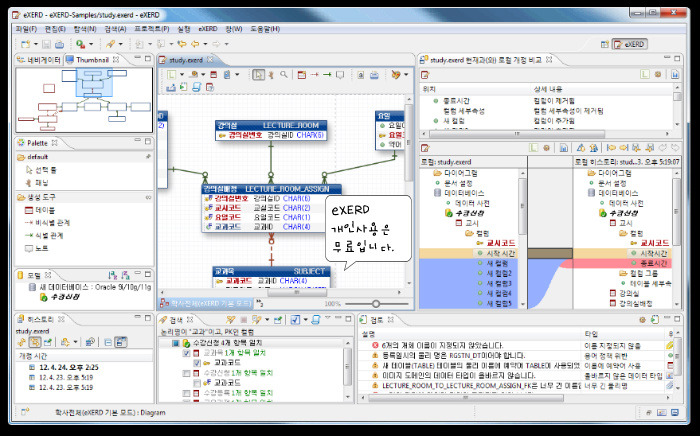Open the color palette dropdown arrow in diagram toolbar
Image resolution: width=700 pixels, height=436 pixels.
coord(405,75)
